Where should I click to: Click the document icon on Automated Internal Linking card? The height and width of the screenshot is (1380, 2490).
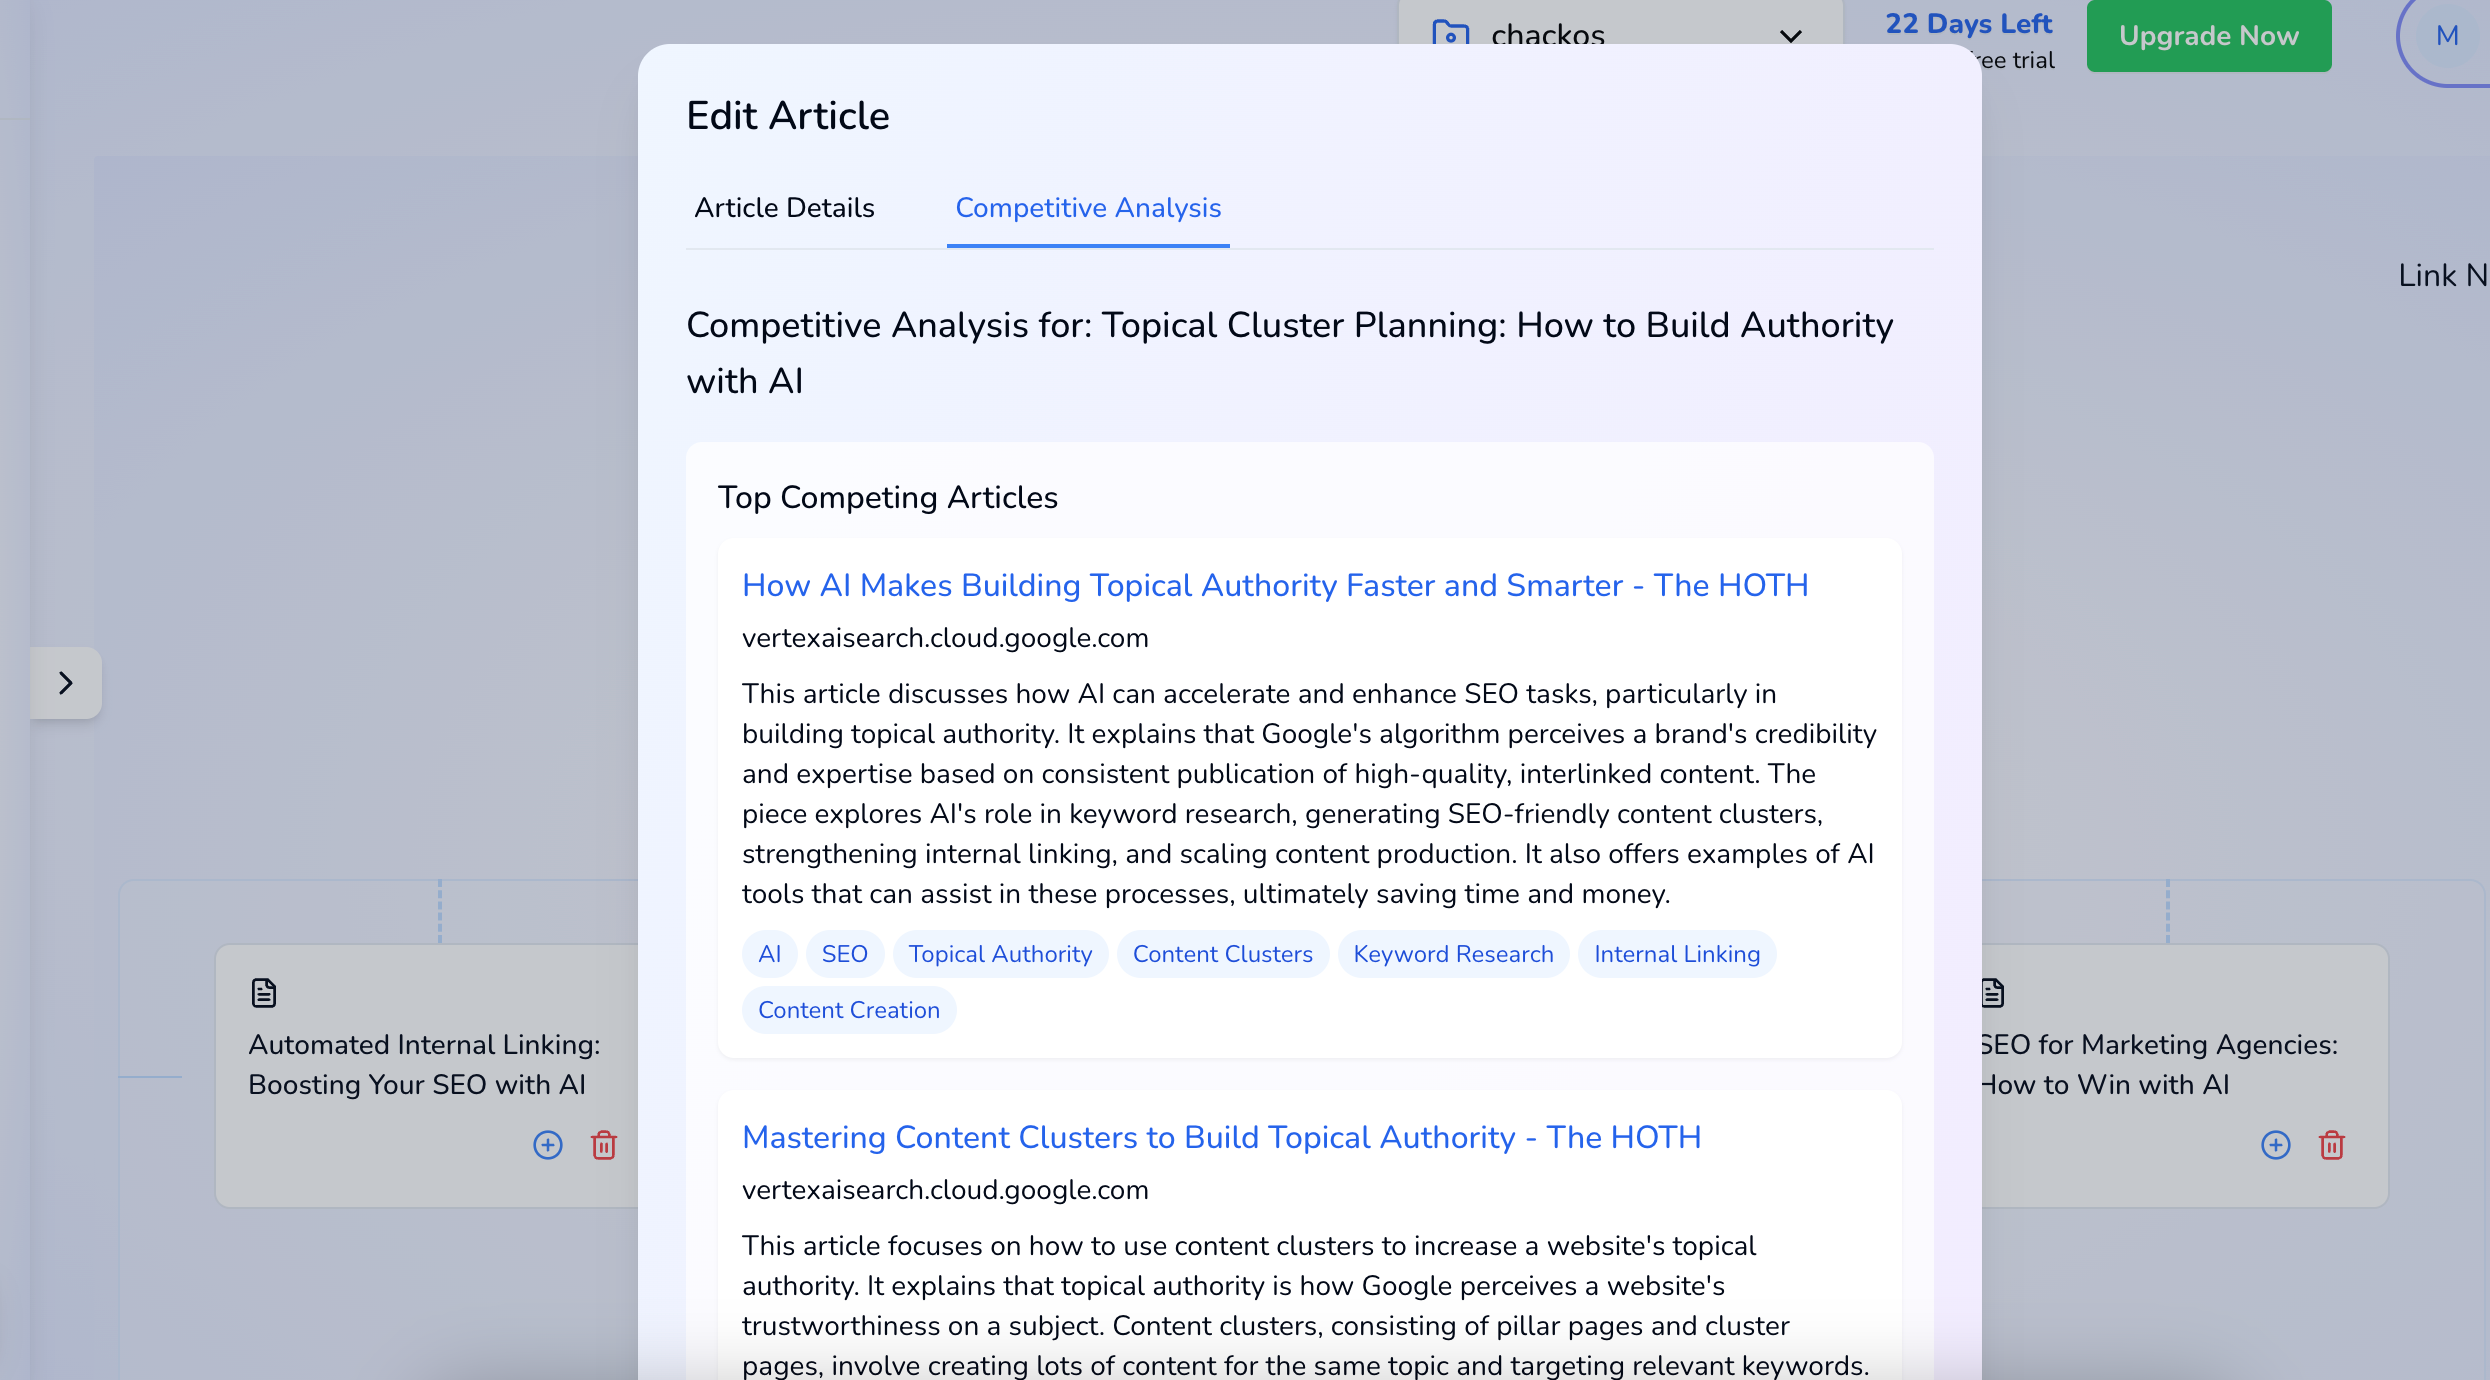264,993
